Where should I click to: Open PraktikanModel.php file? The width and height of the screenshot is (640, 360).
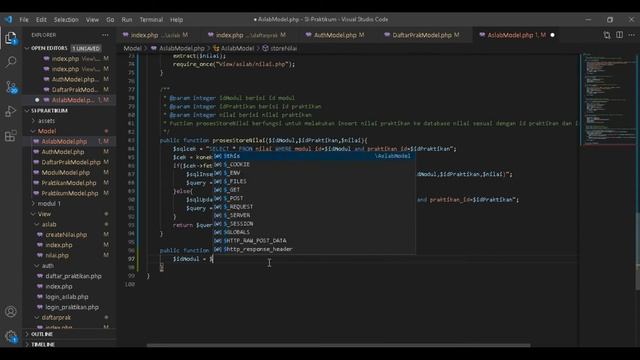[x=69, y=183]
